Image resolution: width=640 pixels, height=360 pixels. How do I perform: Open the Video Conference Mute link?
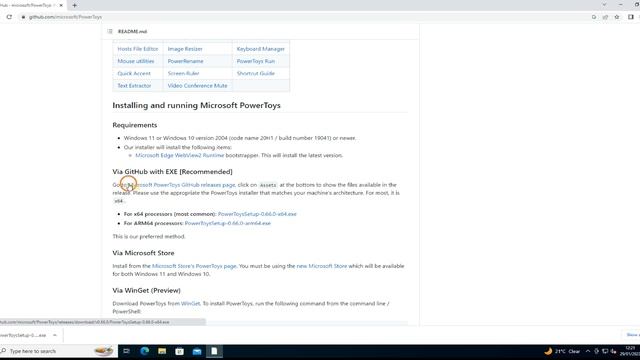197,85
